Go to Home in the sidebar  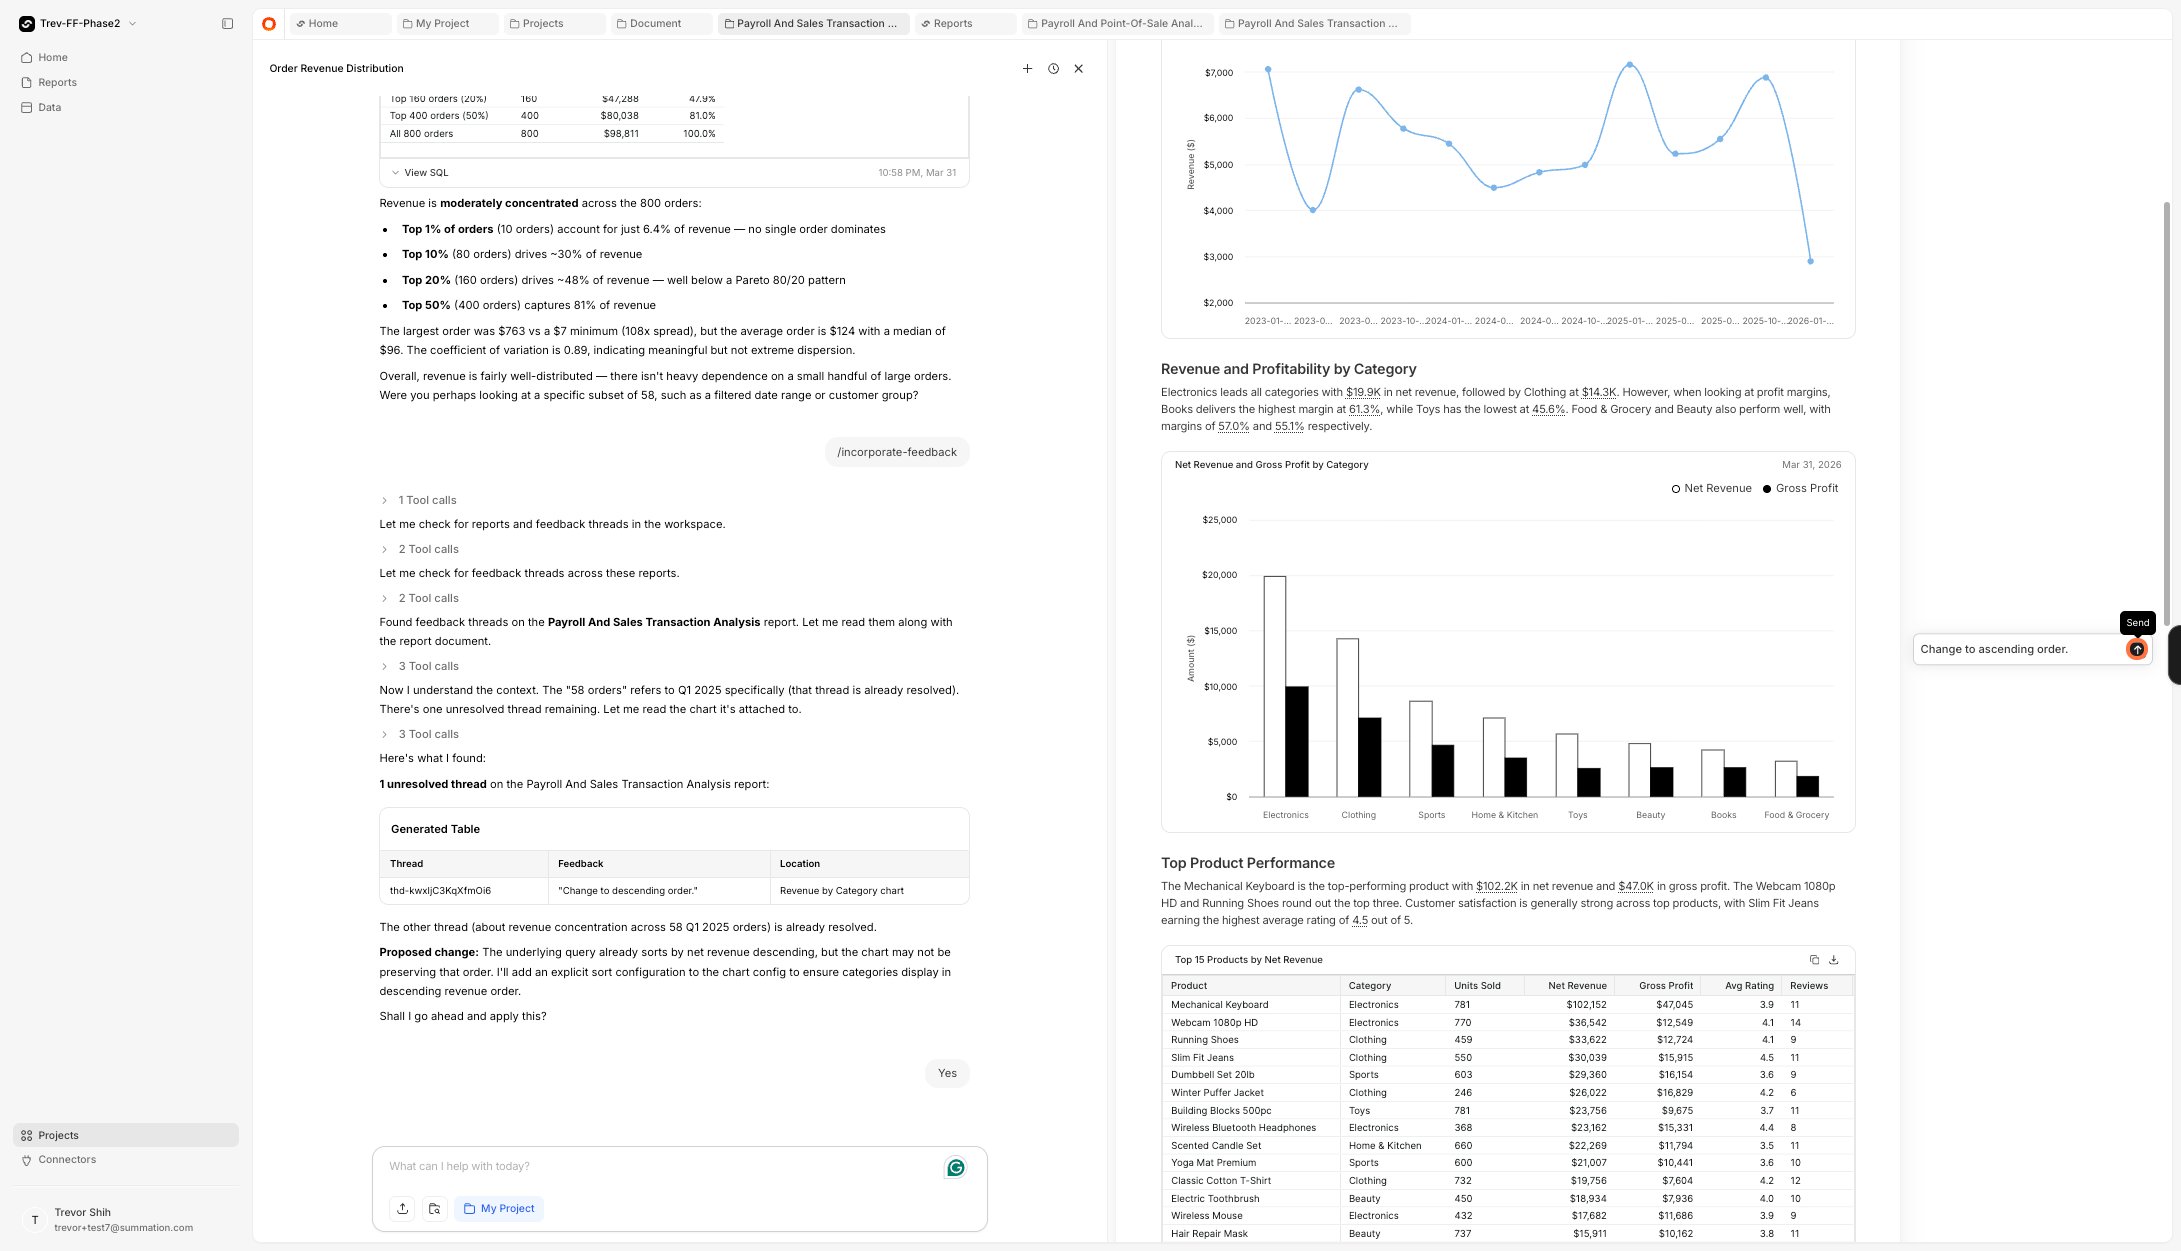click(x=53, y=57)
